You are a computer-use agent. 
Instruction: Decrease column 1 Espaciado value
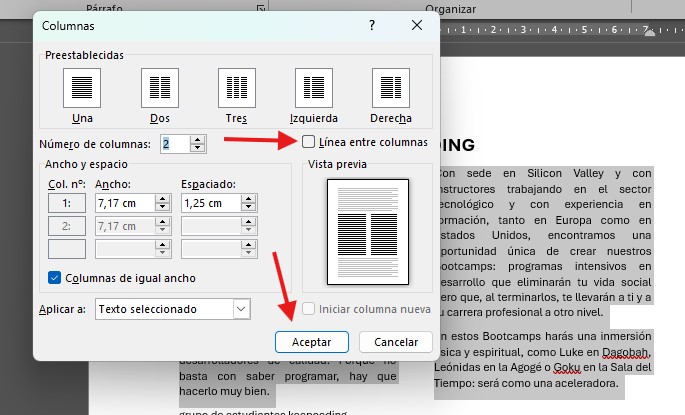[x=249, y=207]
